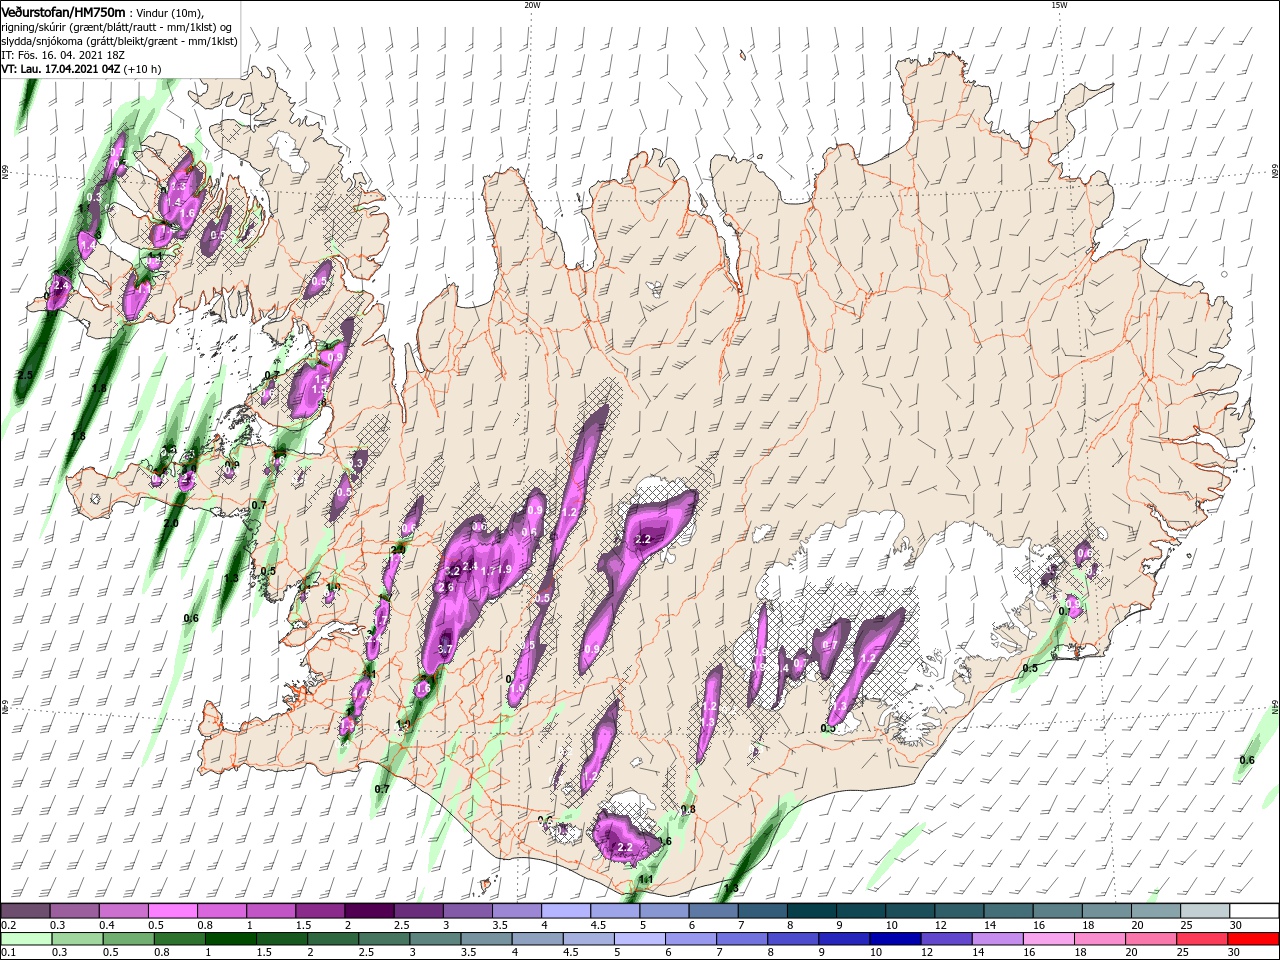Viewport: 1280px width, 960px height.
Task: Pick bright red bottom swatch starting at 30
Action: (x=1253, y=939)
